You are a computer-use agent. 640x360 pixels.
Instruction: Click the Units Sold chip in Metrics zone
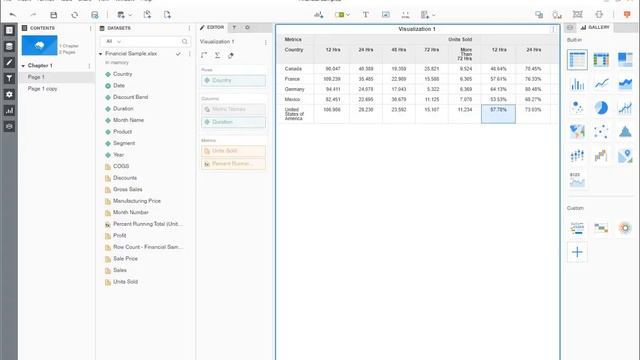(233, 151)
